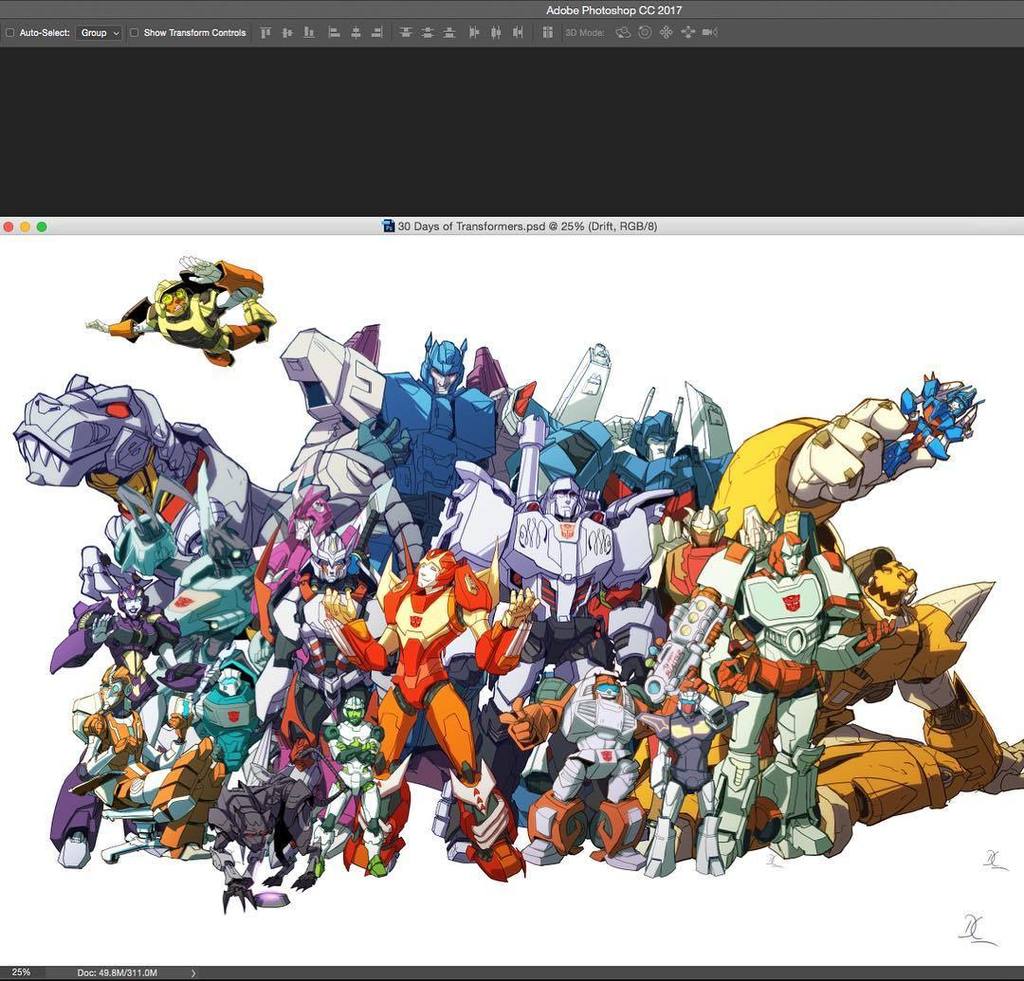Image resolution: width=1024 pixels, height=981 pixels.
Task: Click the 25% zoom level field
Action: click(21, 973)
